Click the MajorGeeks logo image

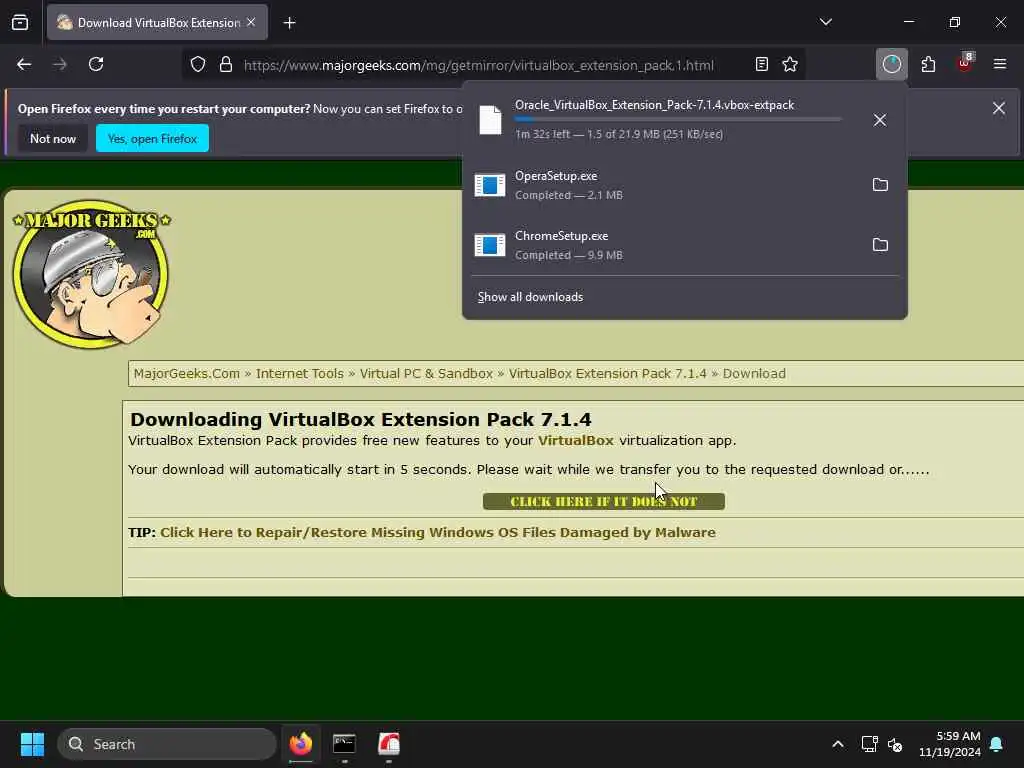pos(91,274)
